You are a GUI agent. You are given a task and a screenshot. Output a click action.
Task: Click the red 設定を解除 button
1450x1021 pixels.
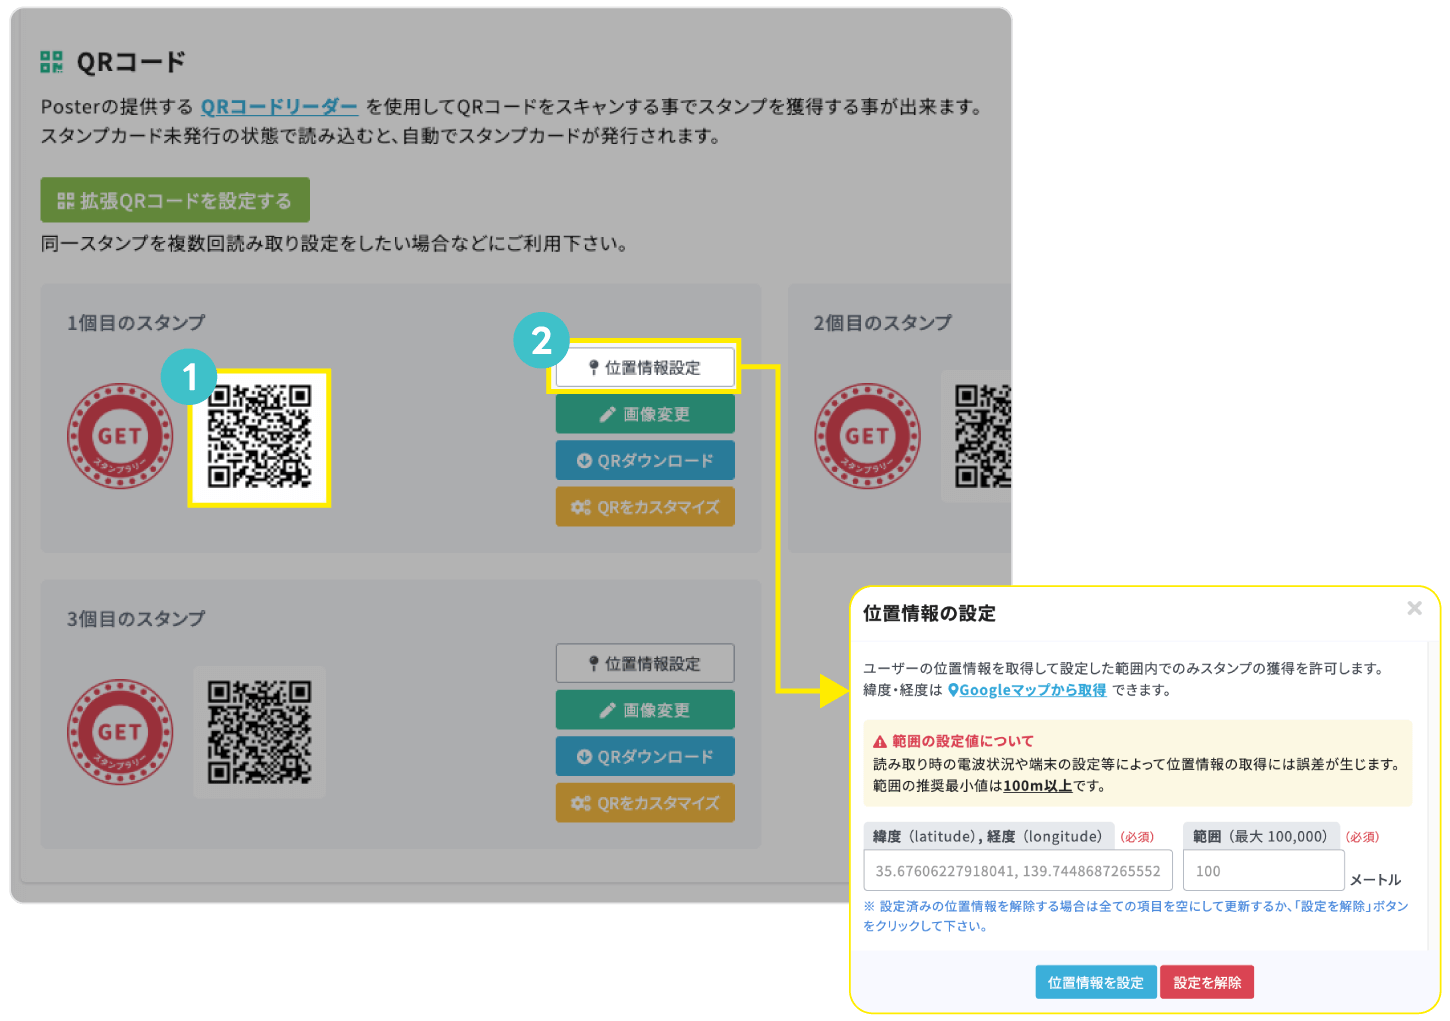tap(1206, 983)
